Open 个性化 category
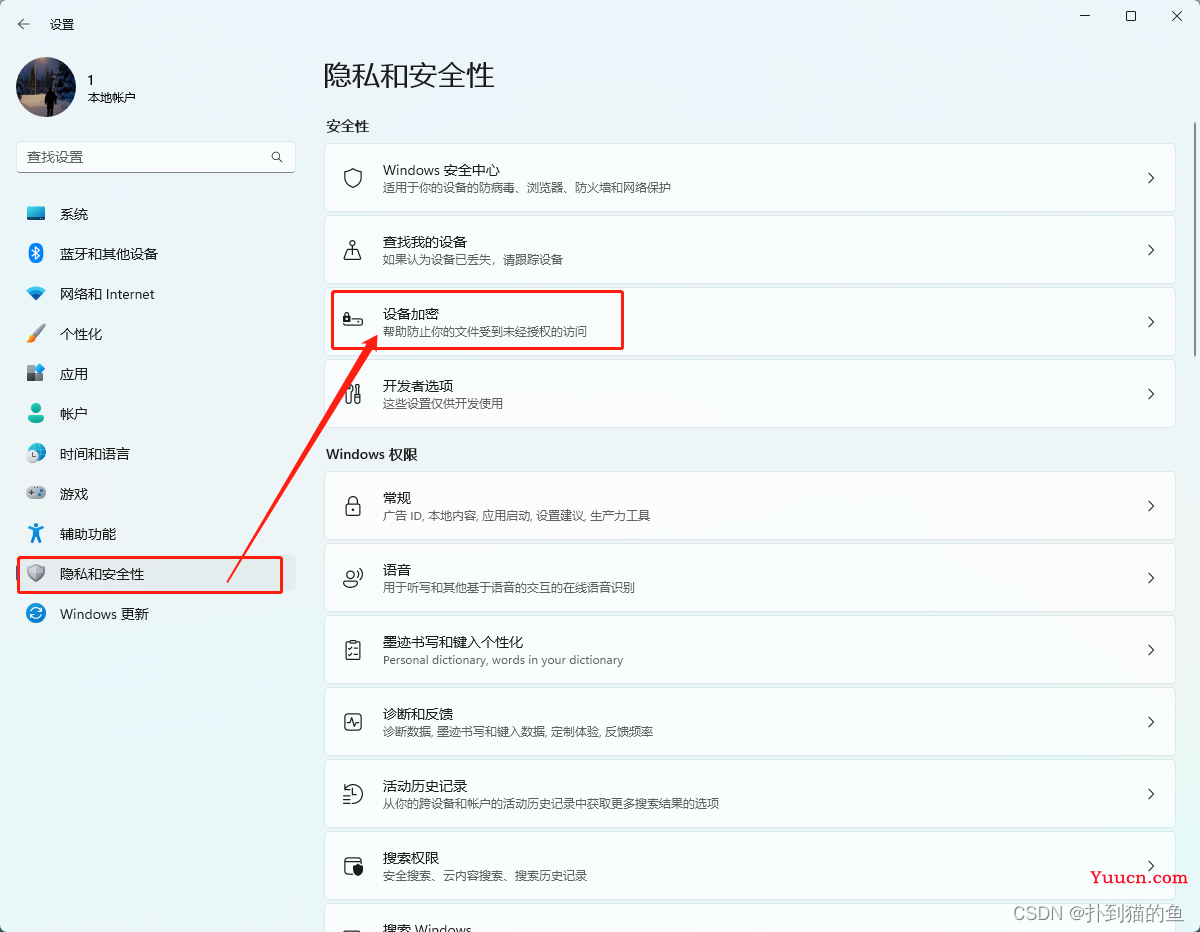The image size is (1200, 932). [156, 334]
